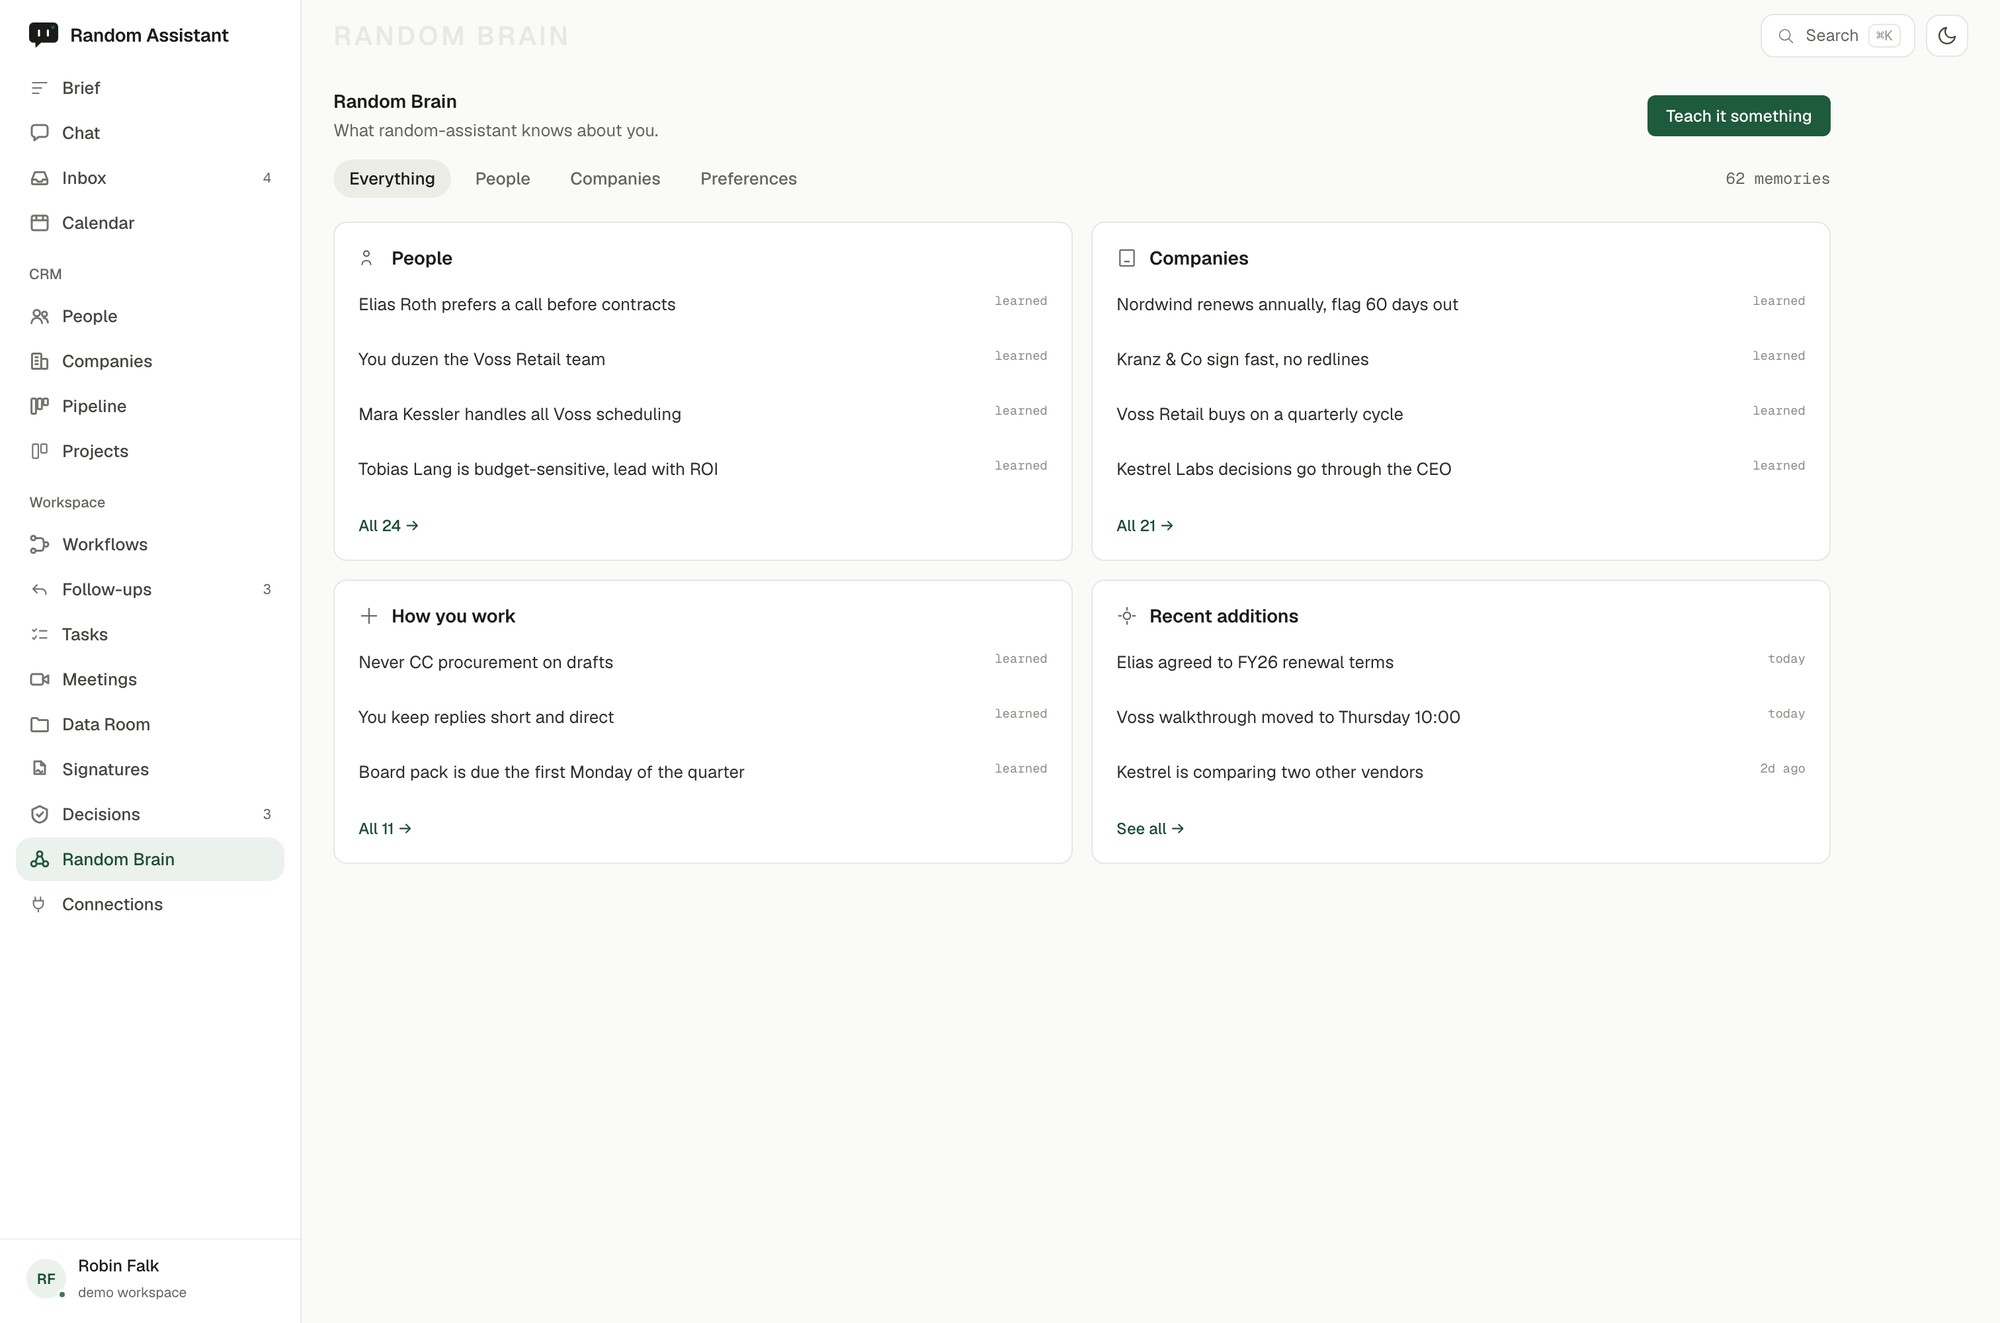Open the Pipeline board icon
This screenshot has width=2000, height=1323.
click(x=39, y=406)
